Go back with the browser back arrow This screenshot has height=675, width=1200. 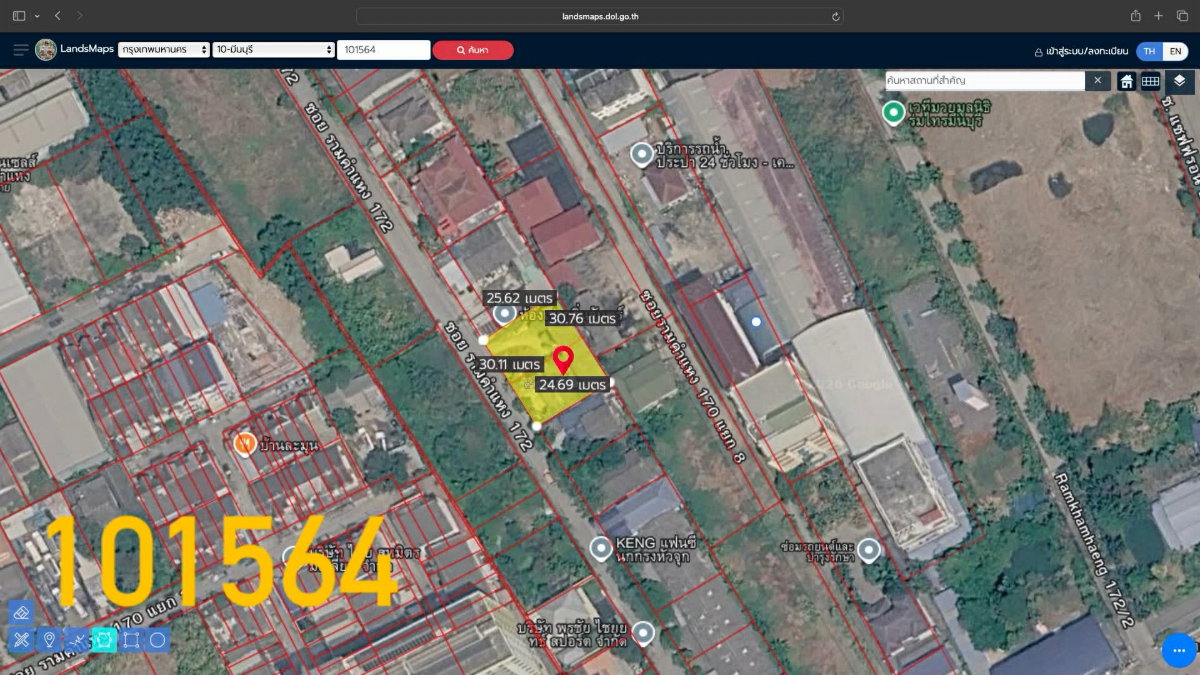(57, 16)
